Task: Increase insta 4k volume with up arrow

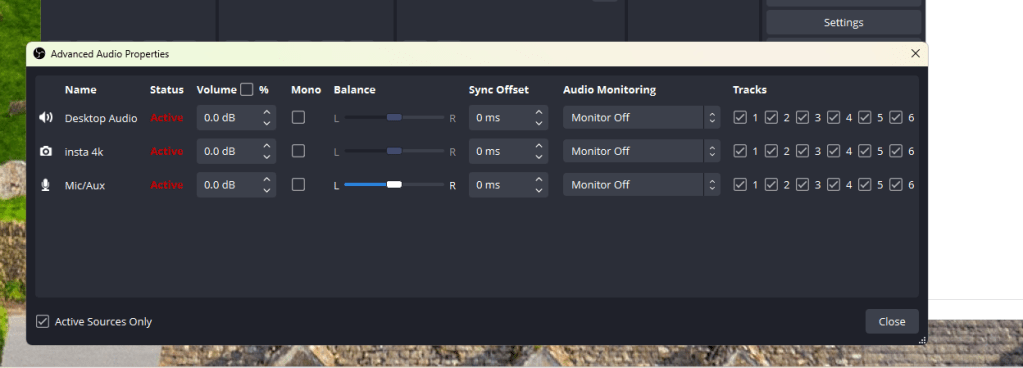Action: click(266, 146)
